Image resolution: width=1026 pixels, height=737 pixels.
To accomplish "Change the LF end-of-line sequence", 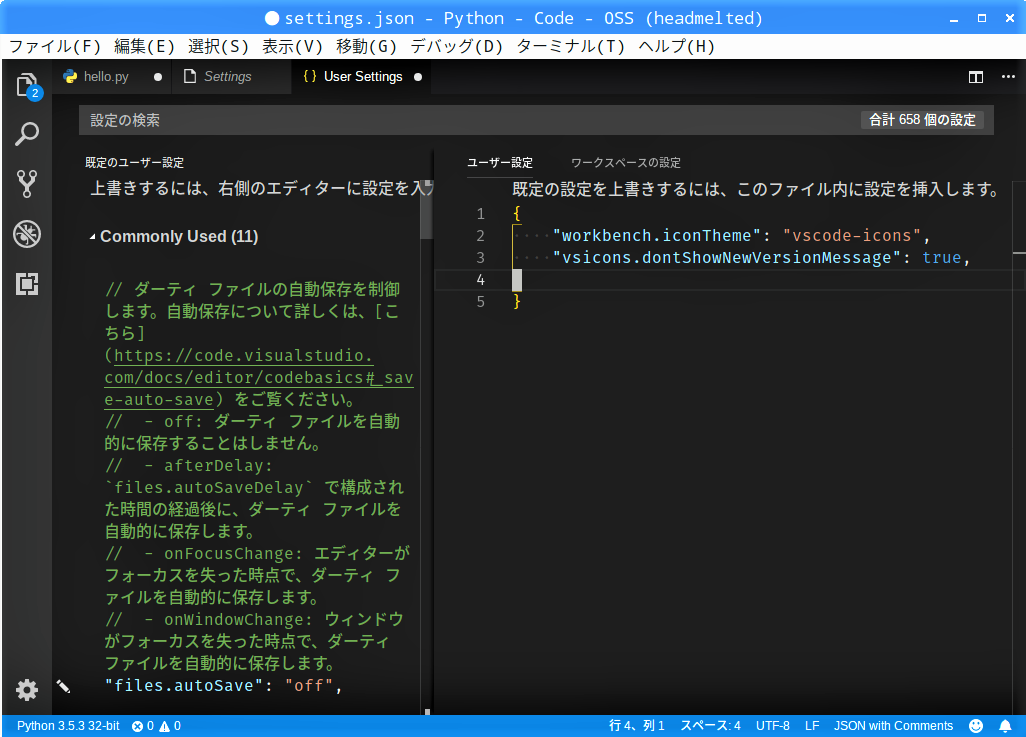I will tap(812, 726).
